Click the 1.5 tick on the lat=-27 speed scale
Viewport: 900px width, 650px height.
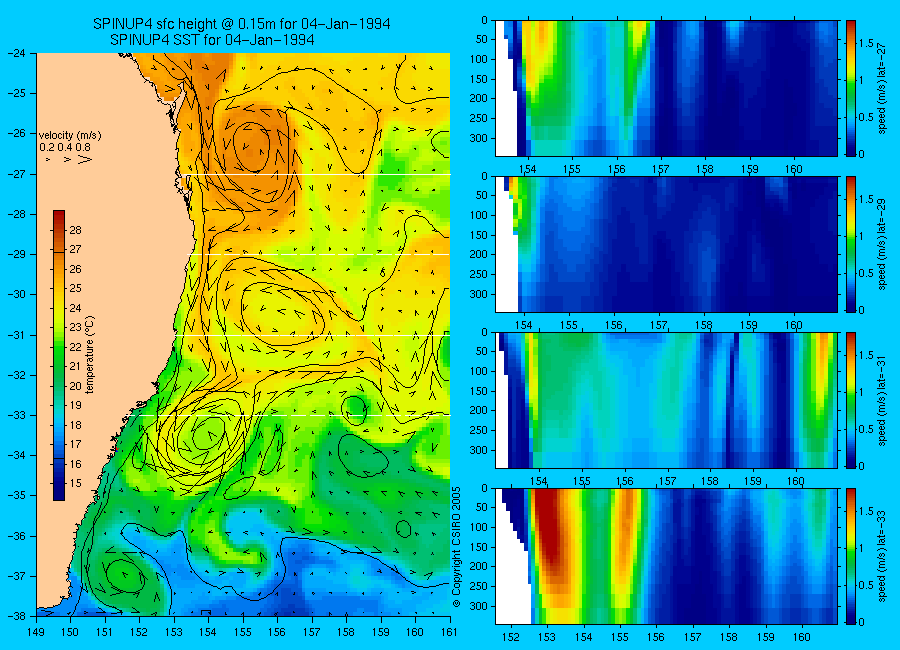(867, 43)
